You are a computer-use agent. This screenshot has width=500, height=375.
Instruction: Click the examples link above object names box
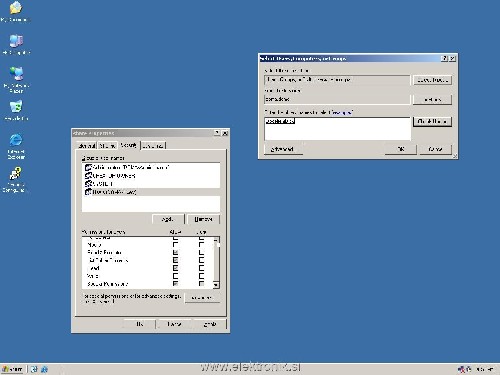(341, 113)
